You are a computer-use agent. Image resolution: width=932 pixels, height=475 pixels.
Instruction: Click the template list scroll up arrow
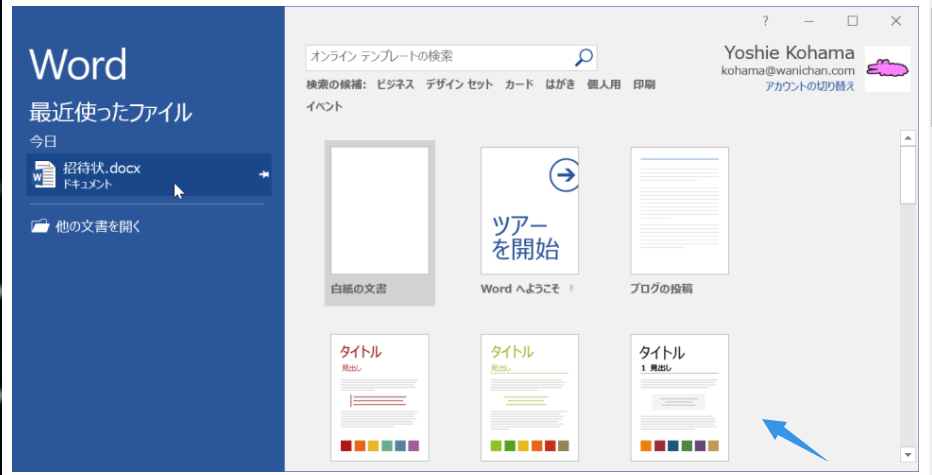click(x=908, y=139)
